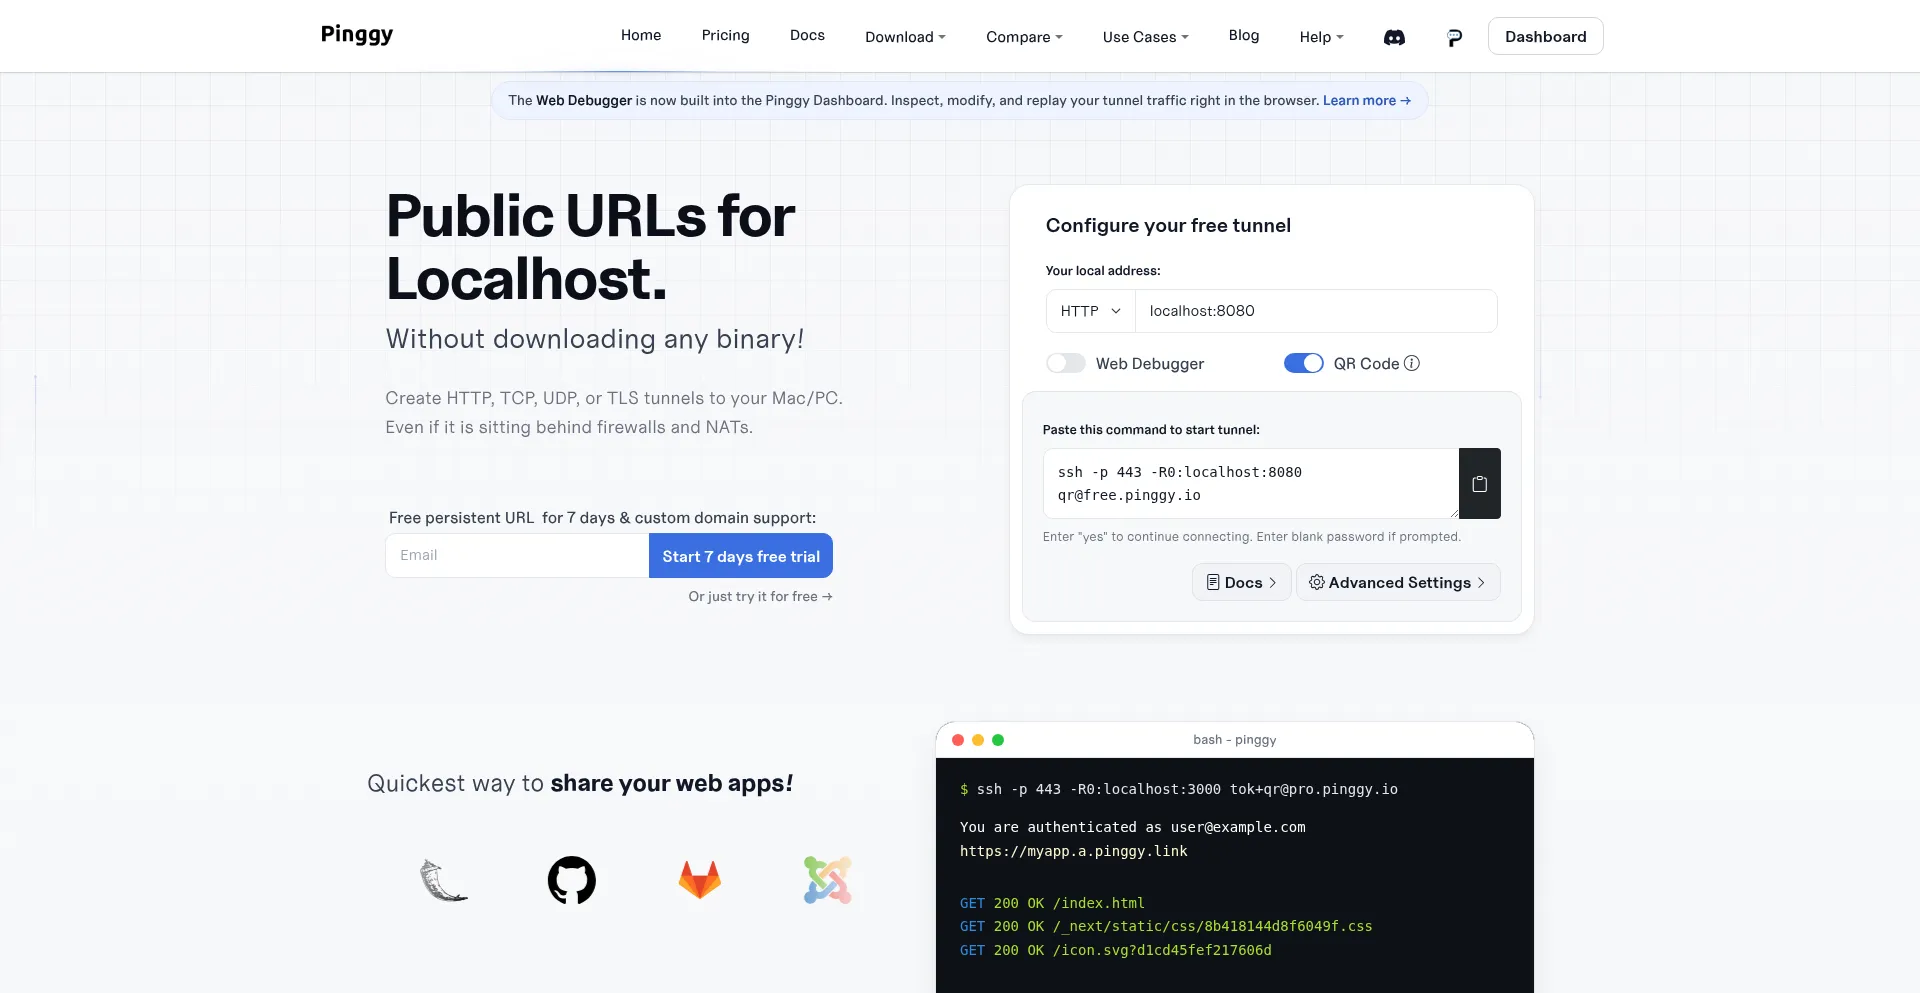1920x993 pixels.
Task: Click the GitLab logo icon
Action: point(700,880)
